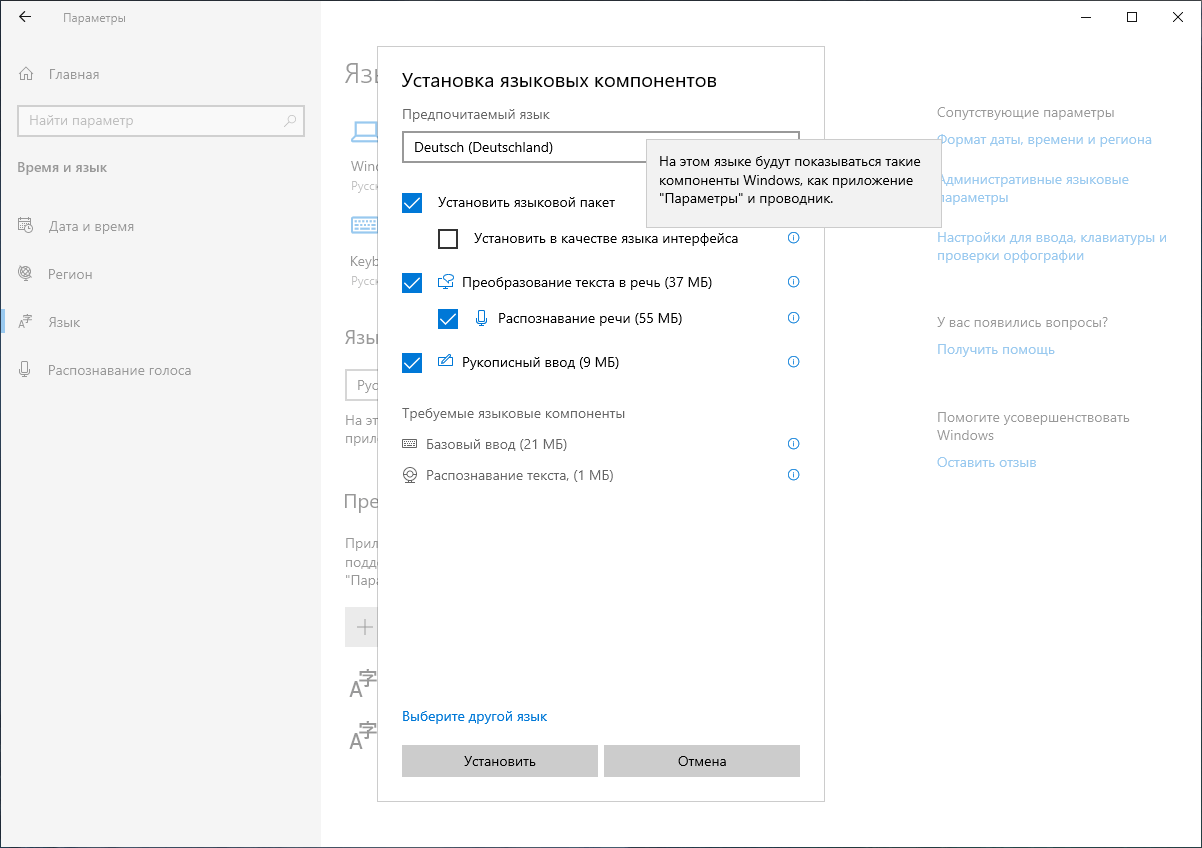Click info icon beside Рукописный ввод
This screenshot has height=848, width=1202.
(794, 362)
